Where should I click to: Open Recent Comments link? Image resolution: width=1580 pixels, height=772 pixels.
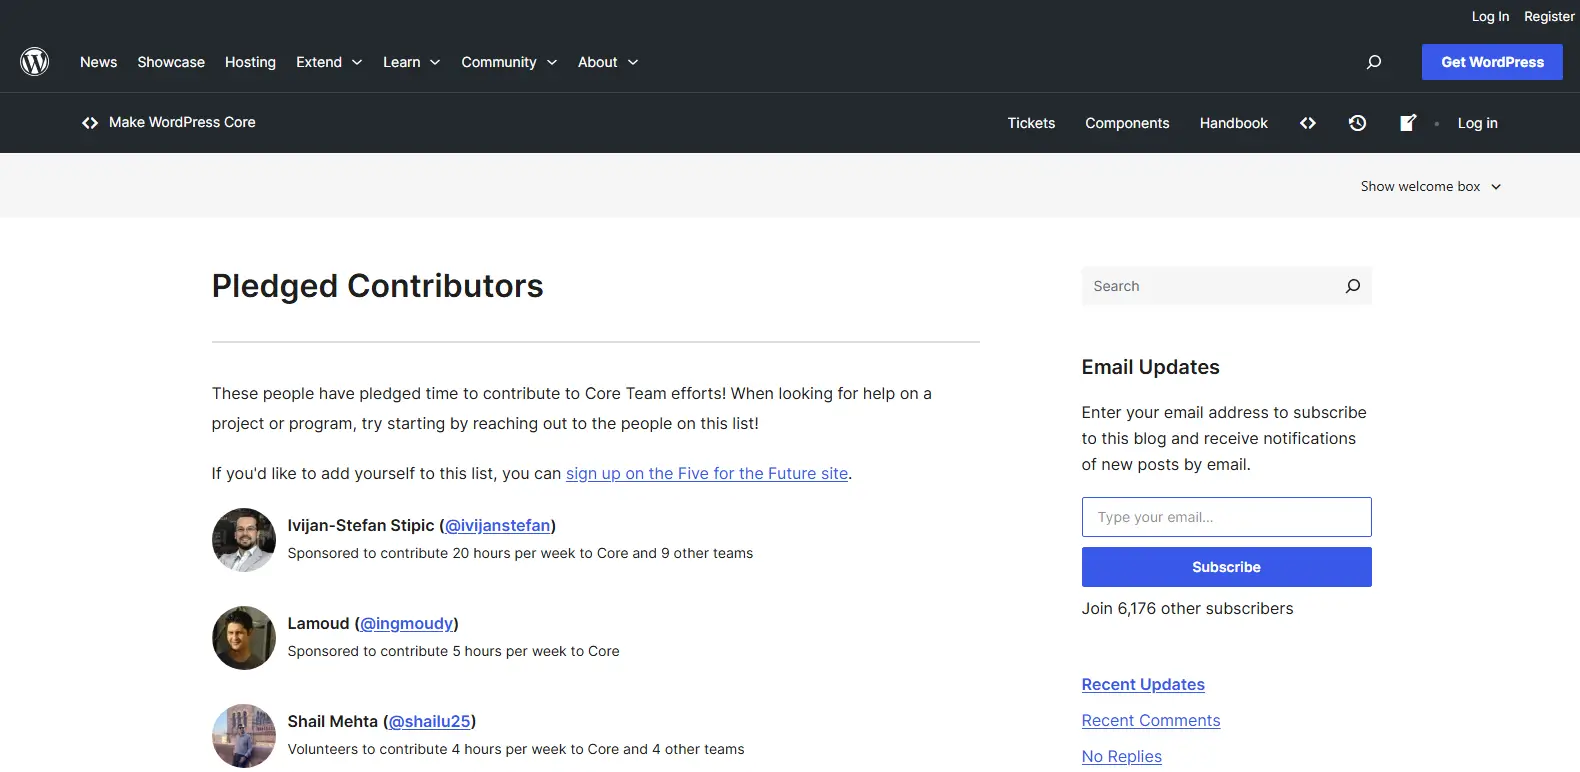click(x=1151, y=720)
